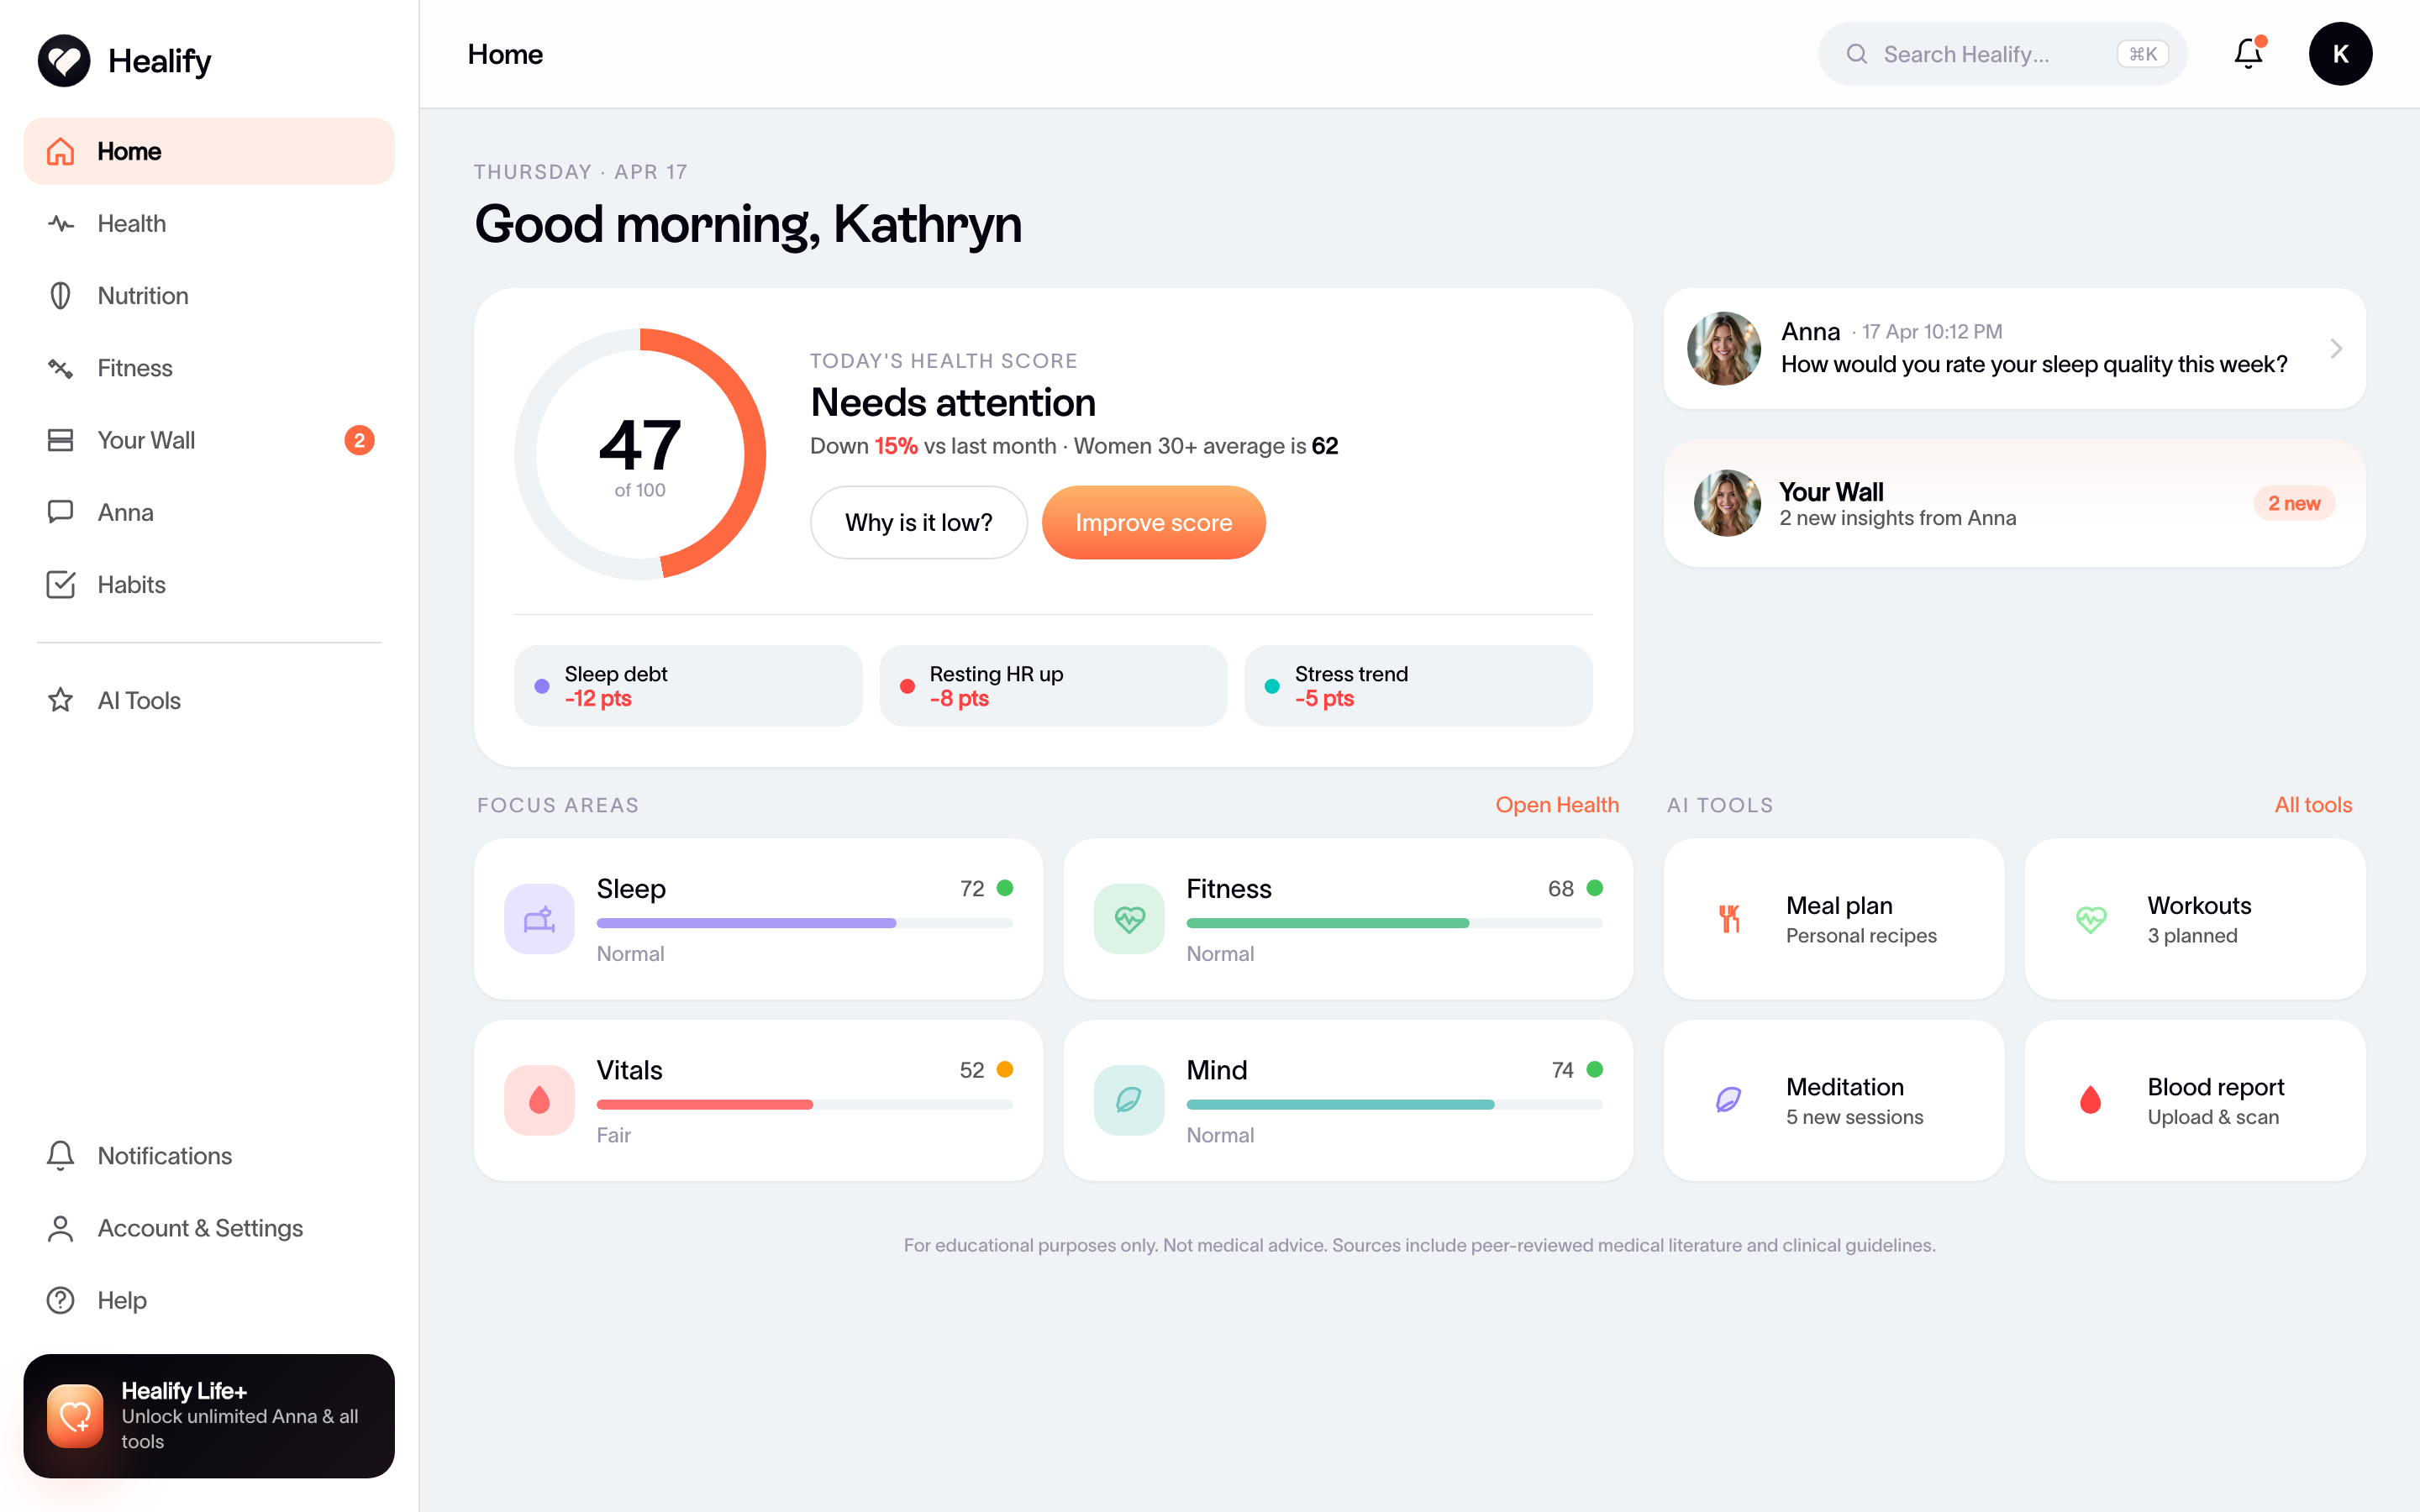
Task: Click the Mind teal progress bar
Action: point(1394,1105)
